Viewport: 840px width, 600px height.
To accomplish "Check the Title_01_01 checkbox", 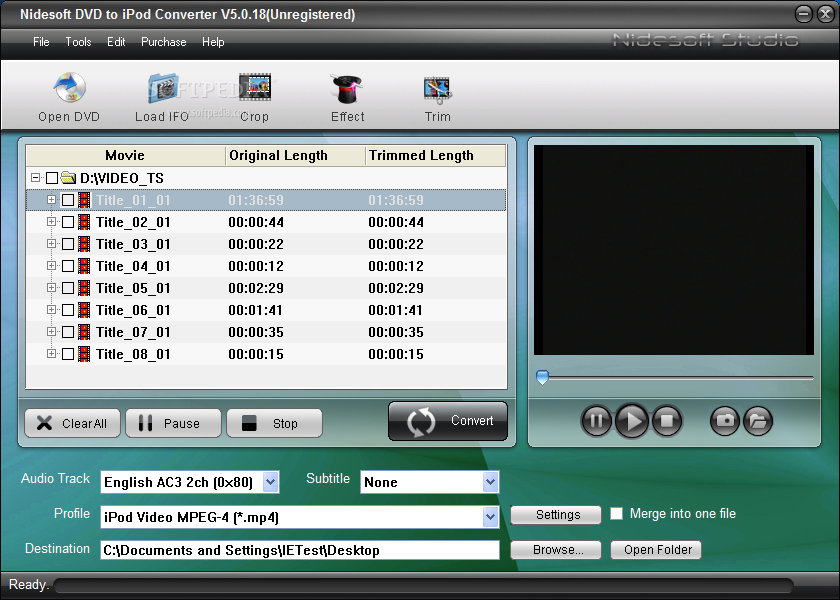I will point(68,200).
